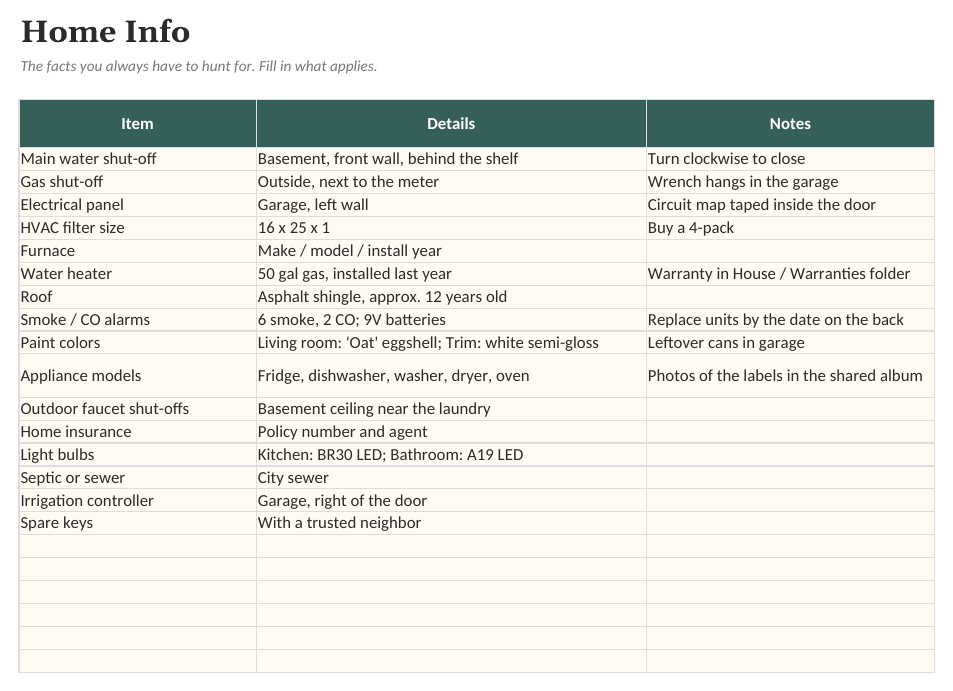Click the 'Garage, left wall' cell
Image resolution: width=953 pixels, height=691 pixels.
451,205
